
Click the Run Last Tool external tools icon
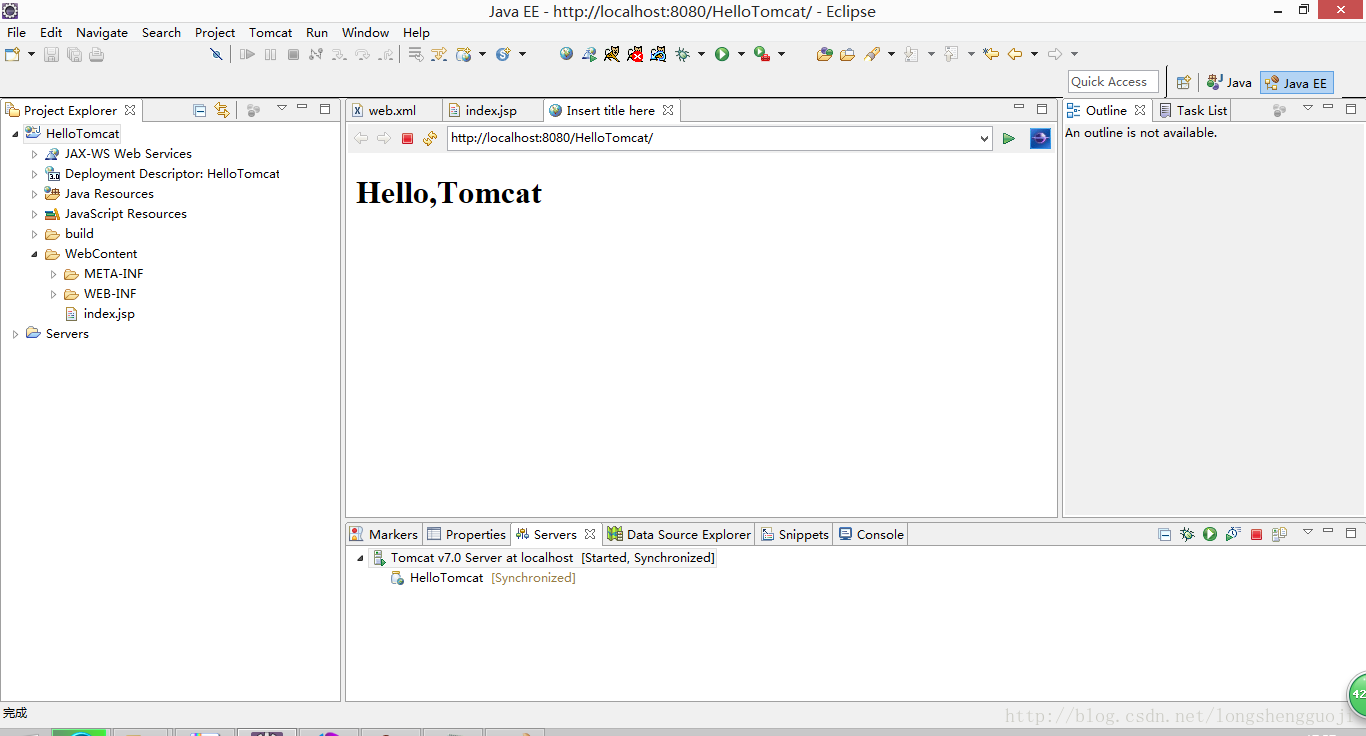coord(762,54)
